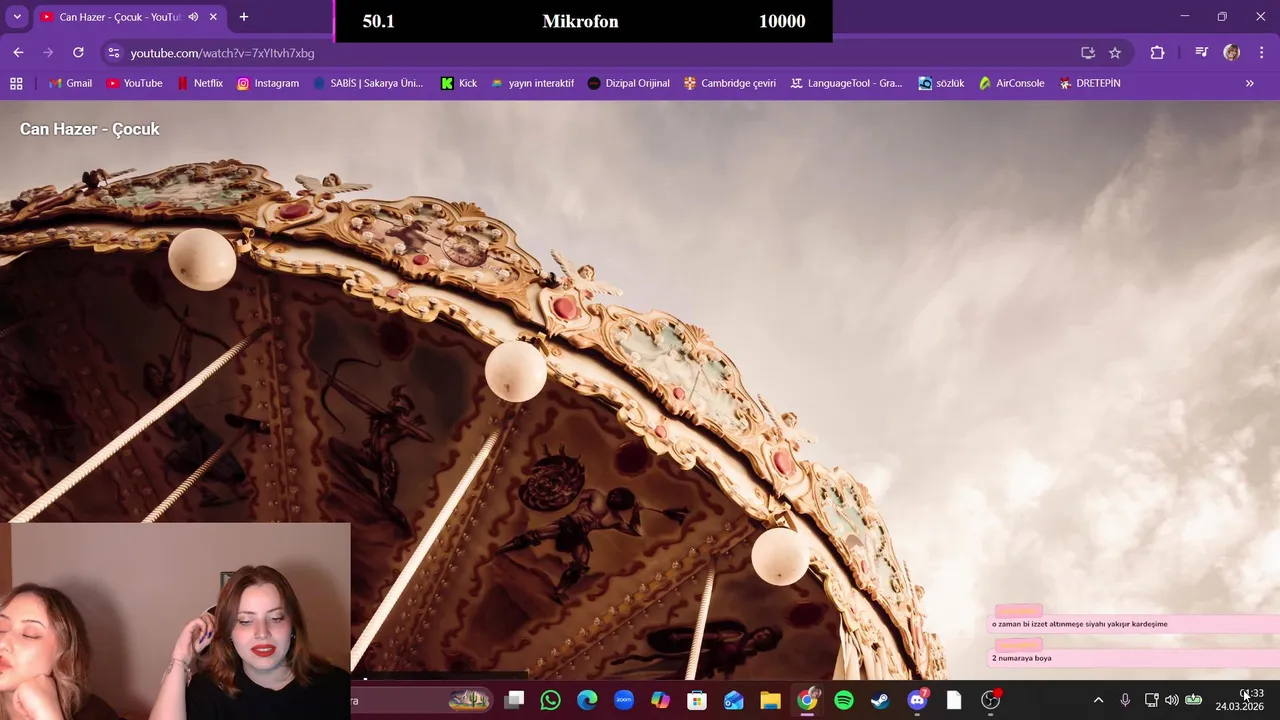Mute the tab via its speaker icon
Viewport: 1280px width, 720px height.
(x=193, y=17)
